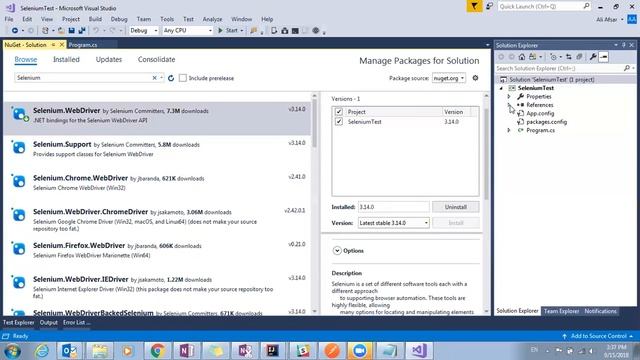640x360 pixels.
Task: Open the Start button dropdown arrow
Action: pos(242,31)
